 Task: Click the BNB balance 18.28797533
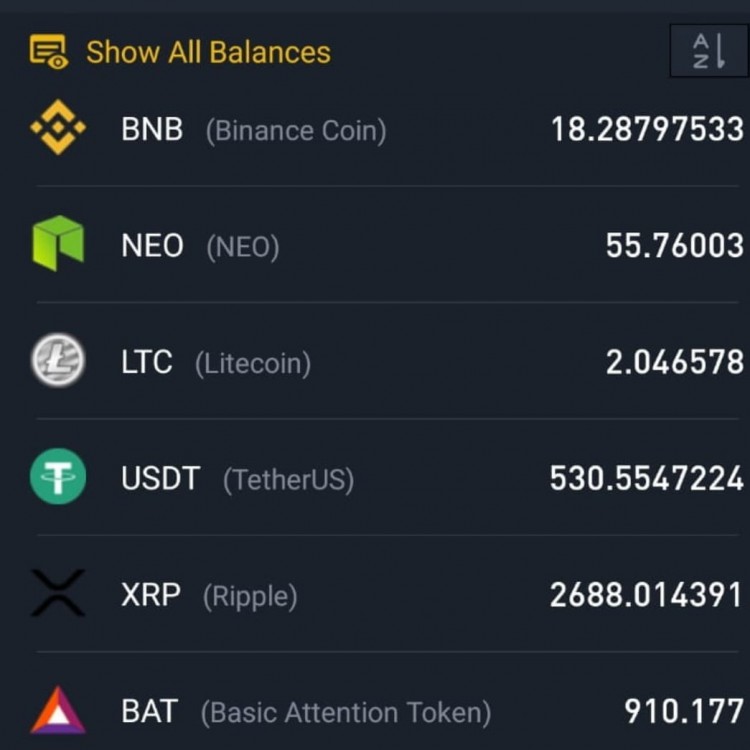click(x=648, y=129)
